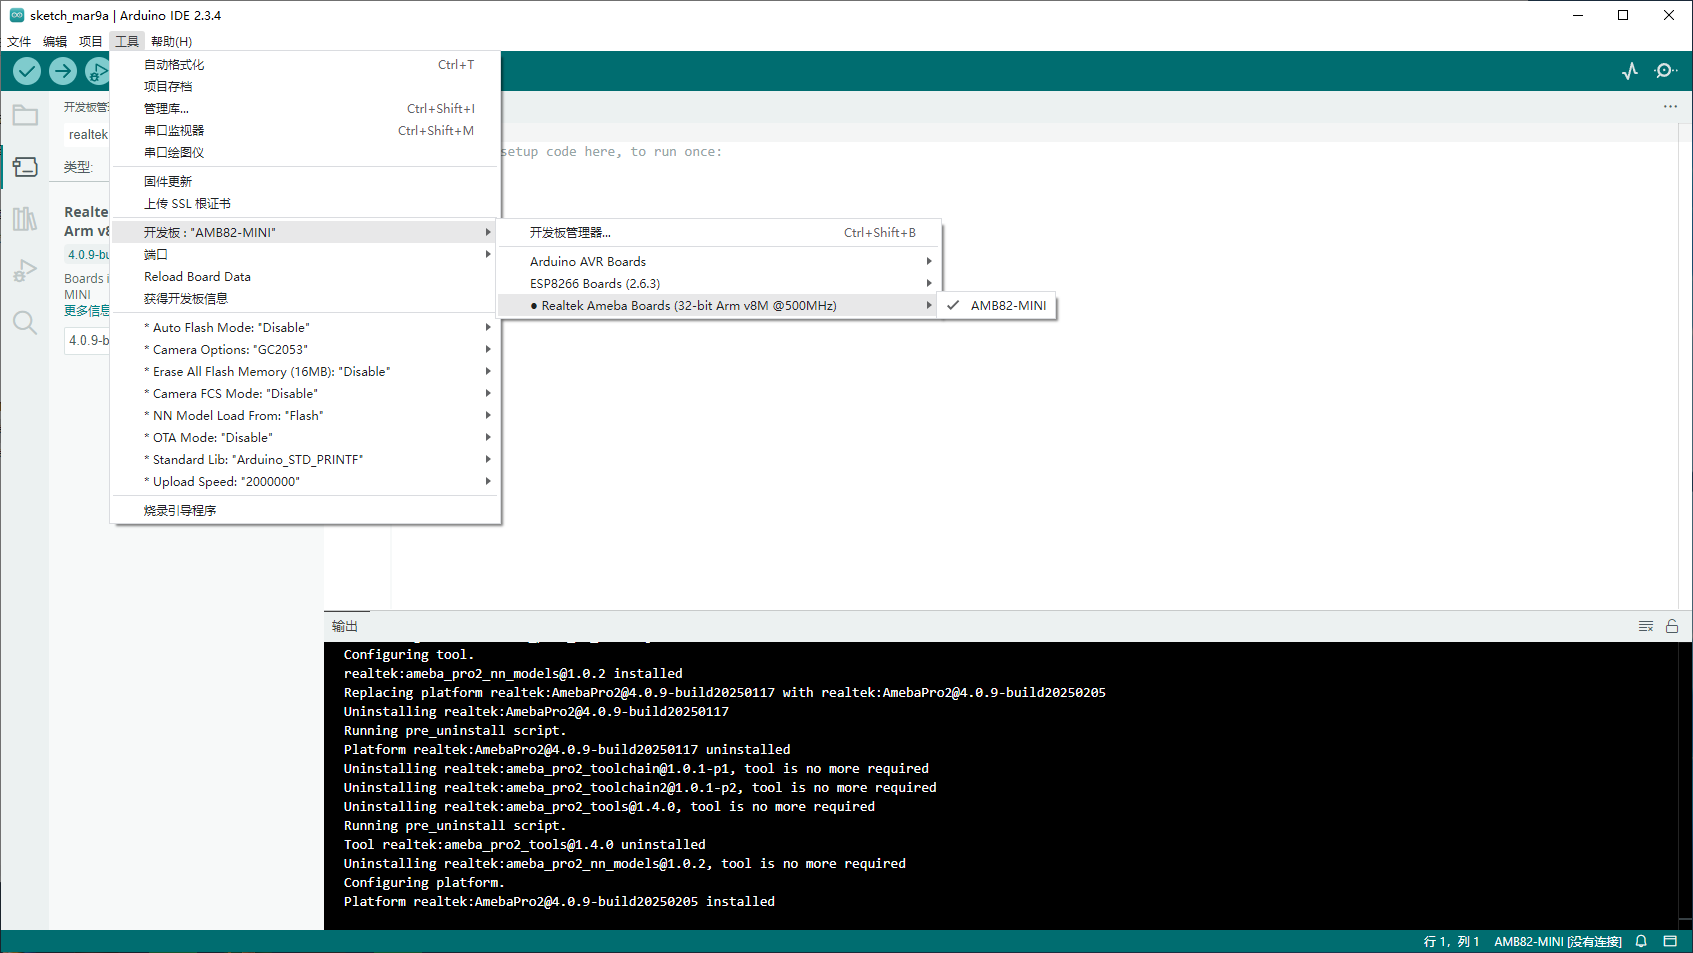Select Realtek Ameba Boards submenu item

(x=718, y=306)
